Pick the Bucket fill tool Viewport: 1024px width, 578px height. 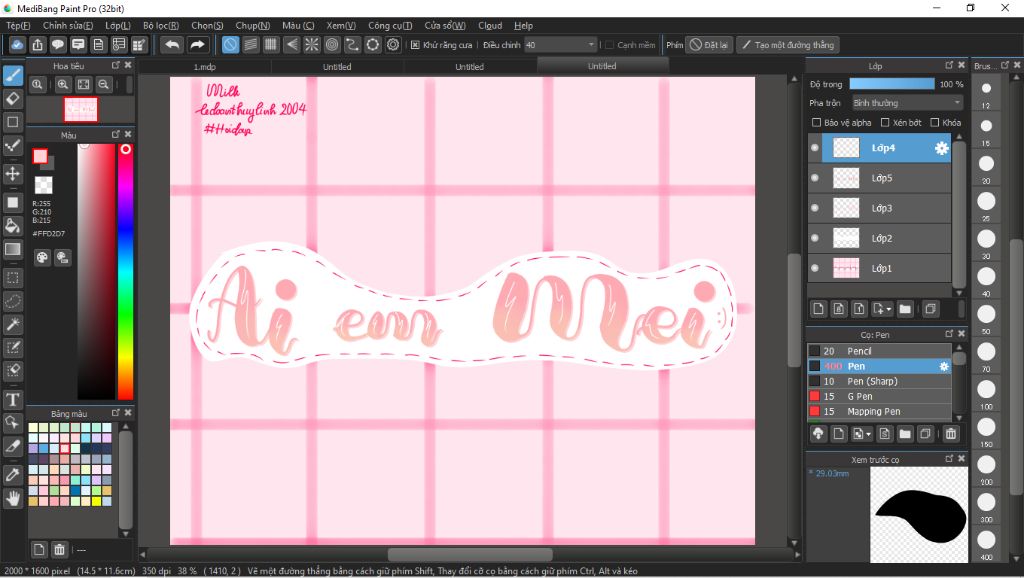point(12,226)
